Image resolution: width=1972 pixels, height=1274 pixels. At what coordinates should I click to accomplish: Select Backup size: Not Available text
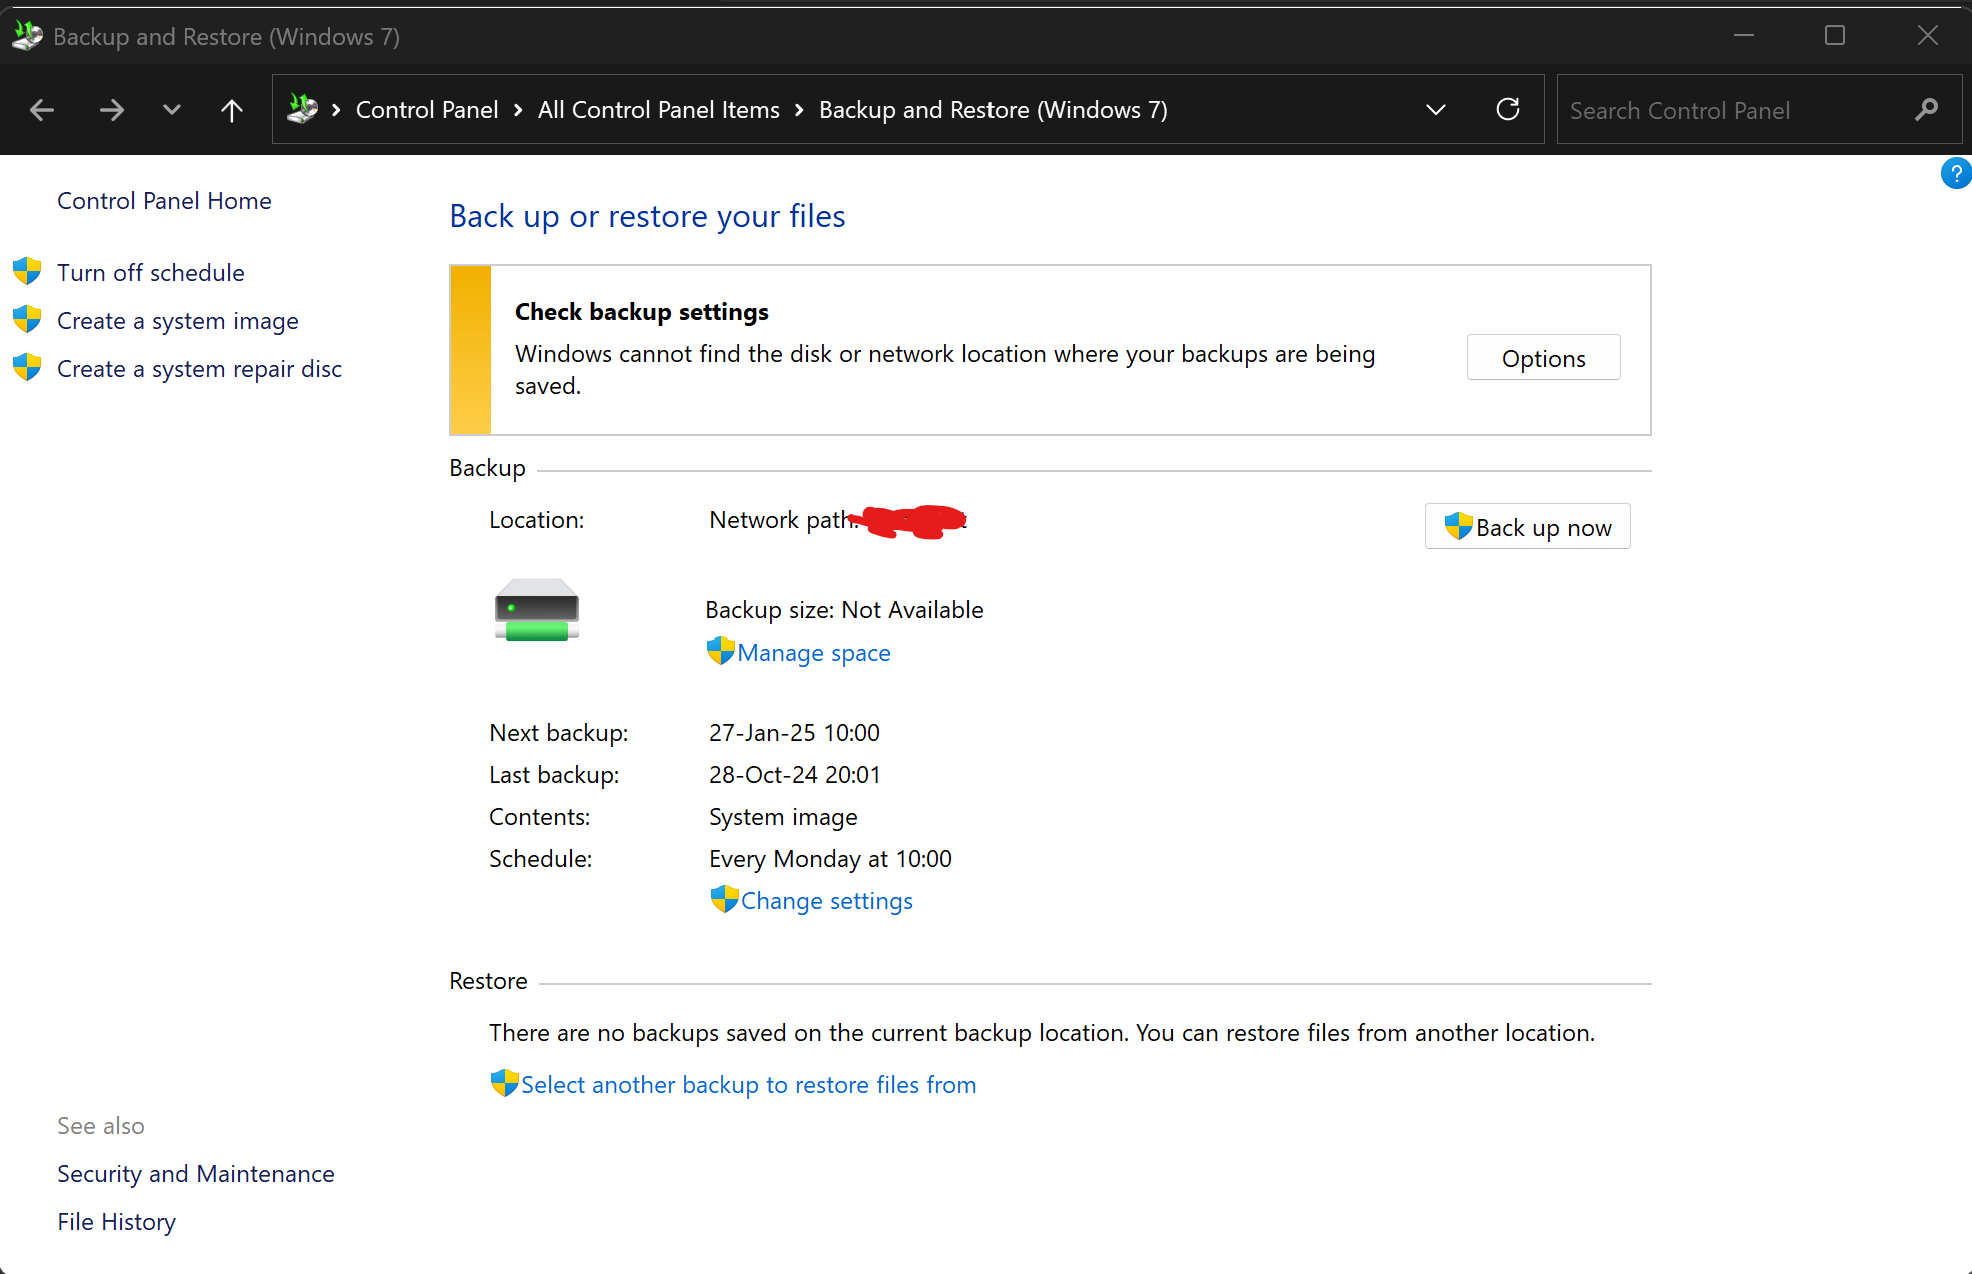[x=844, y=610]
